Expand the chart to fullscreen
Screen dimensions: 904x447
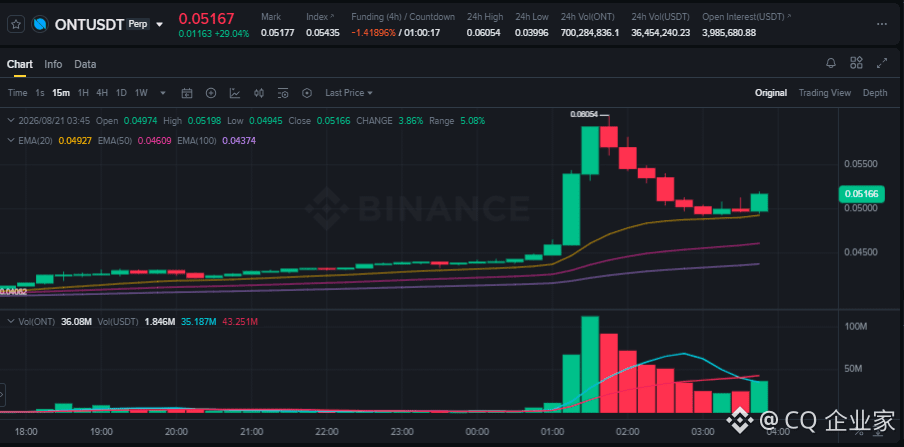(882, 63)
